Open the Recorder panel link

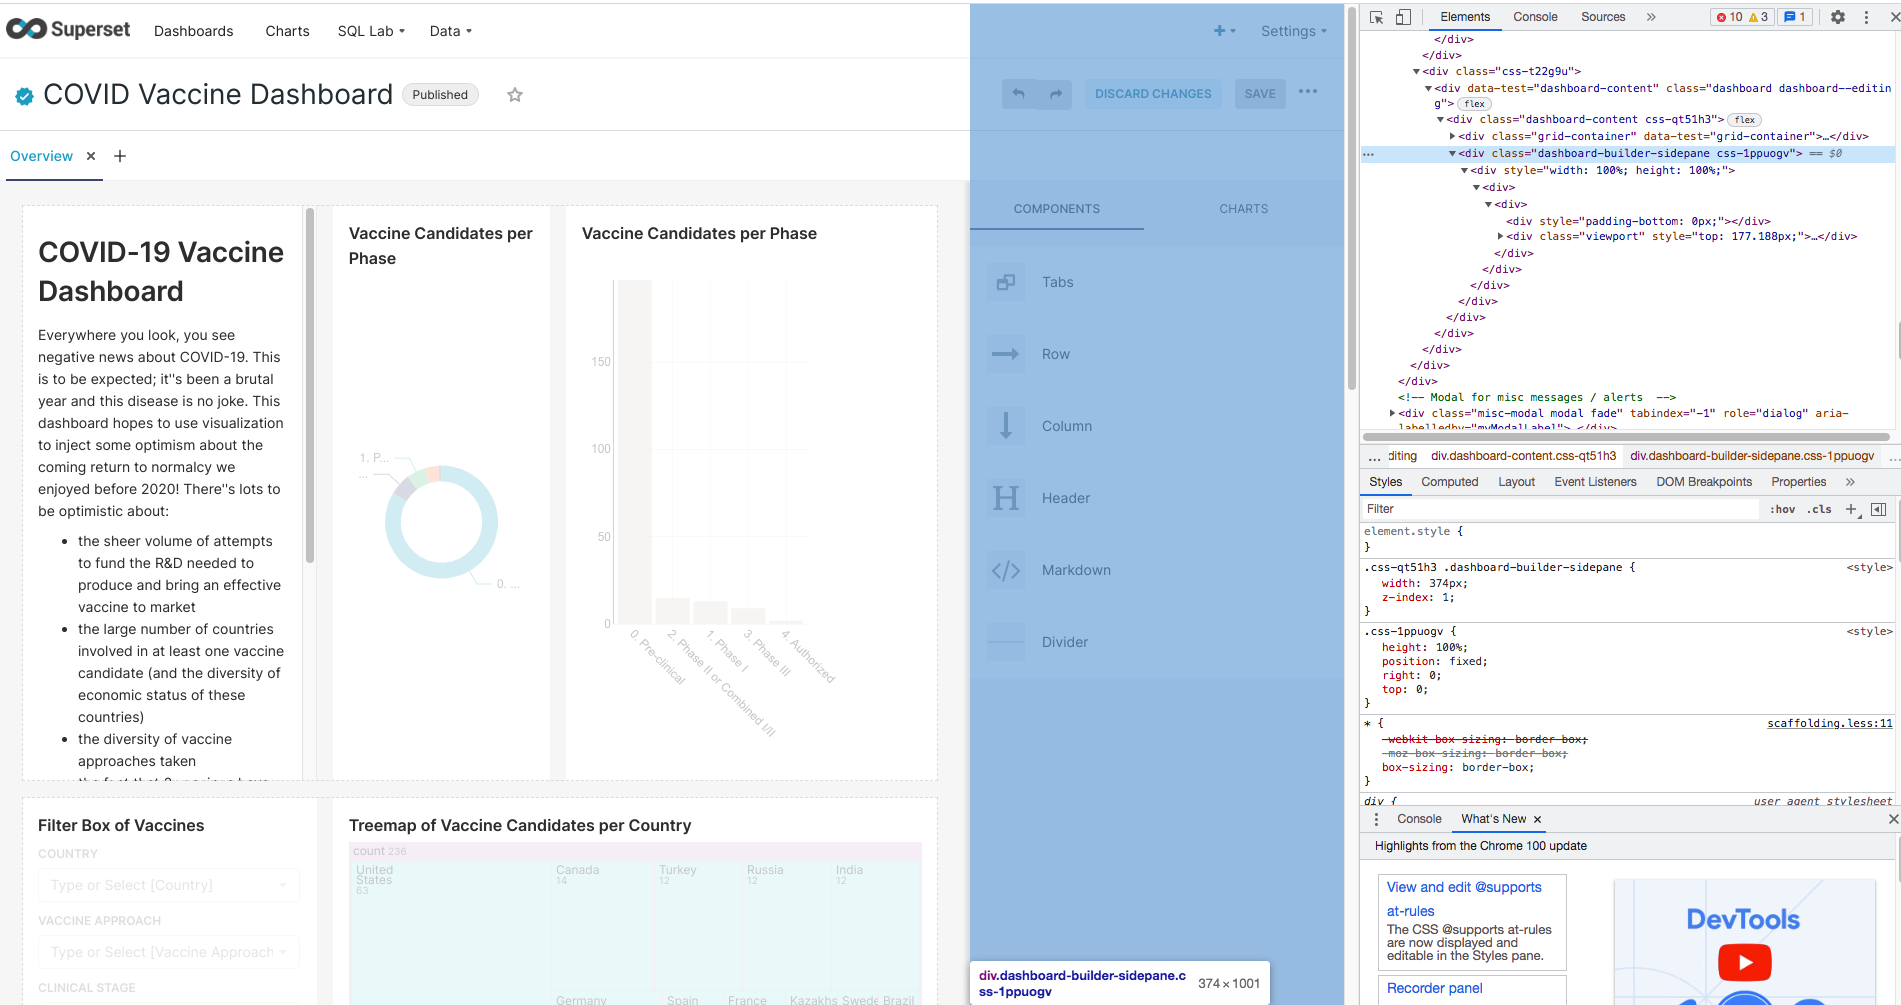(x=1434, y=988)
